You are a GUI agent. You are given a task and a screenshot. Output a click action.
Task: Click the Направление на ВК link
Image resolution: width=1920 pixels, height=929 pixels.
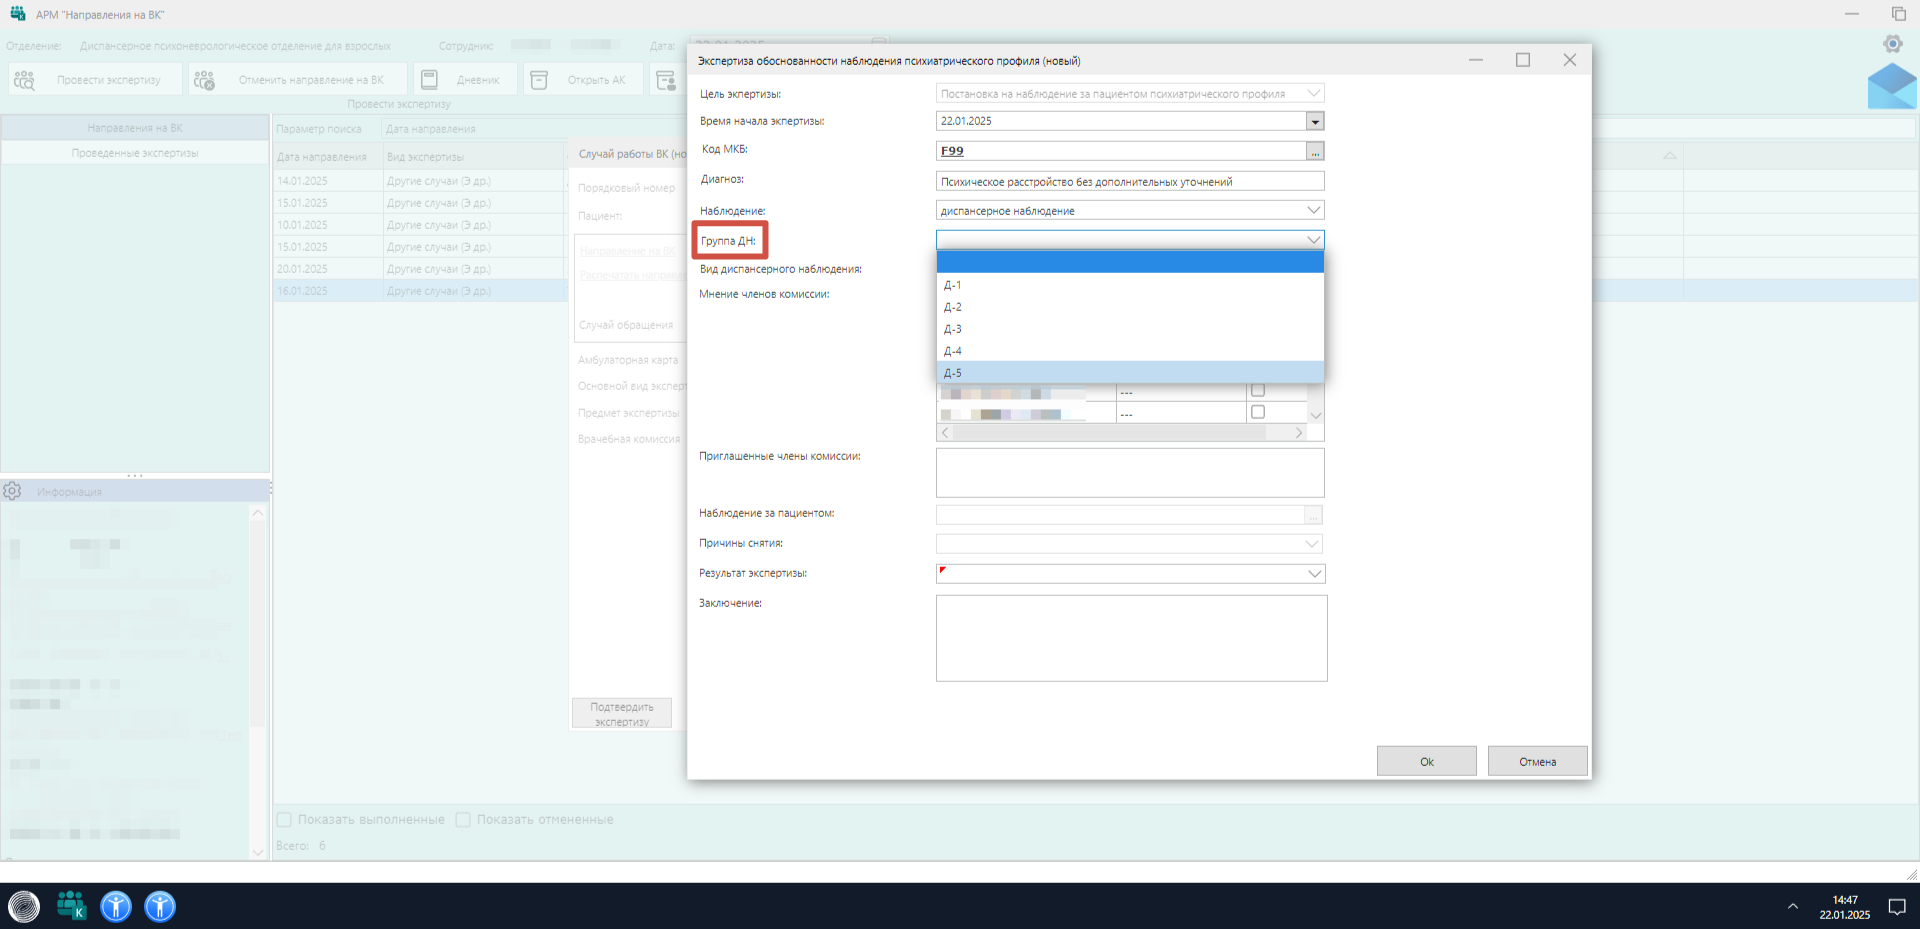click(628, 251)
